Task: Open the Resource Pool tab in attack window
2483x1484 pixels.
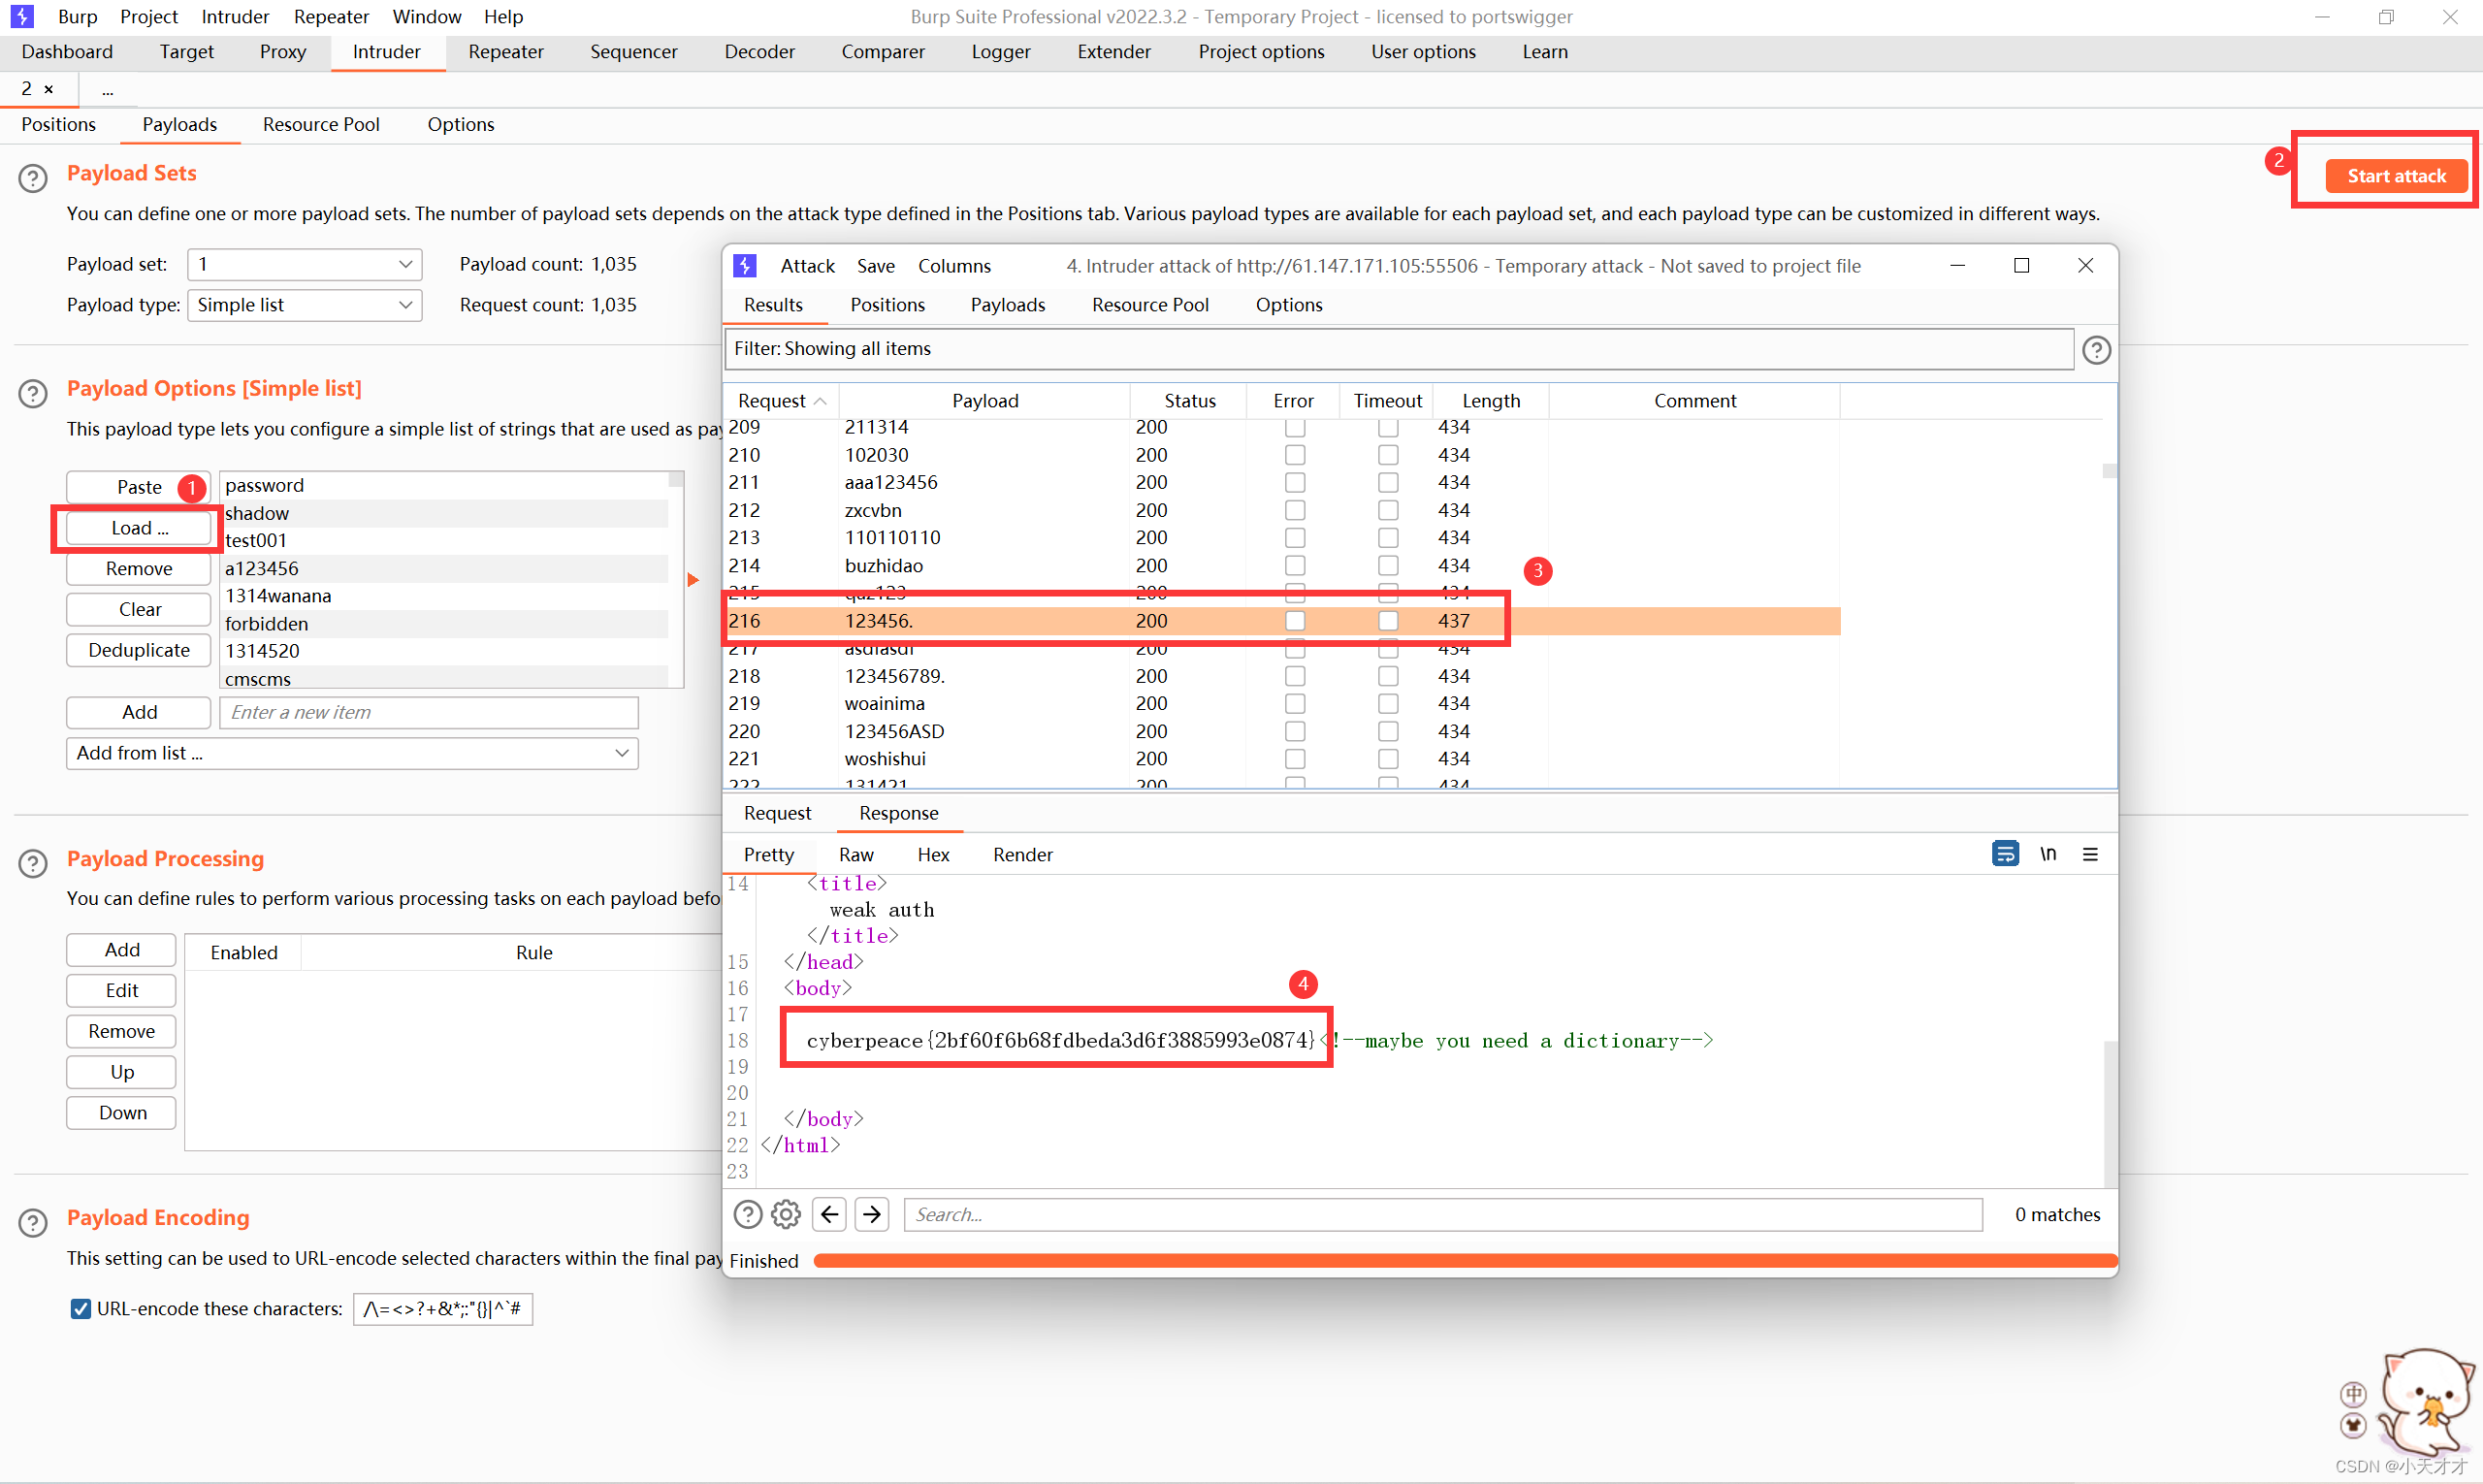Action: (x=1150, y=305)
